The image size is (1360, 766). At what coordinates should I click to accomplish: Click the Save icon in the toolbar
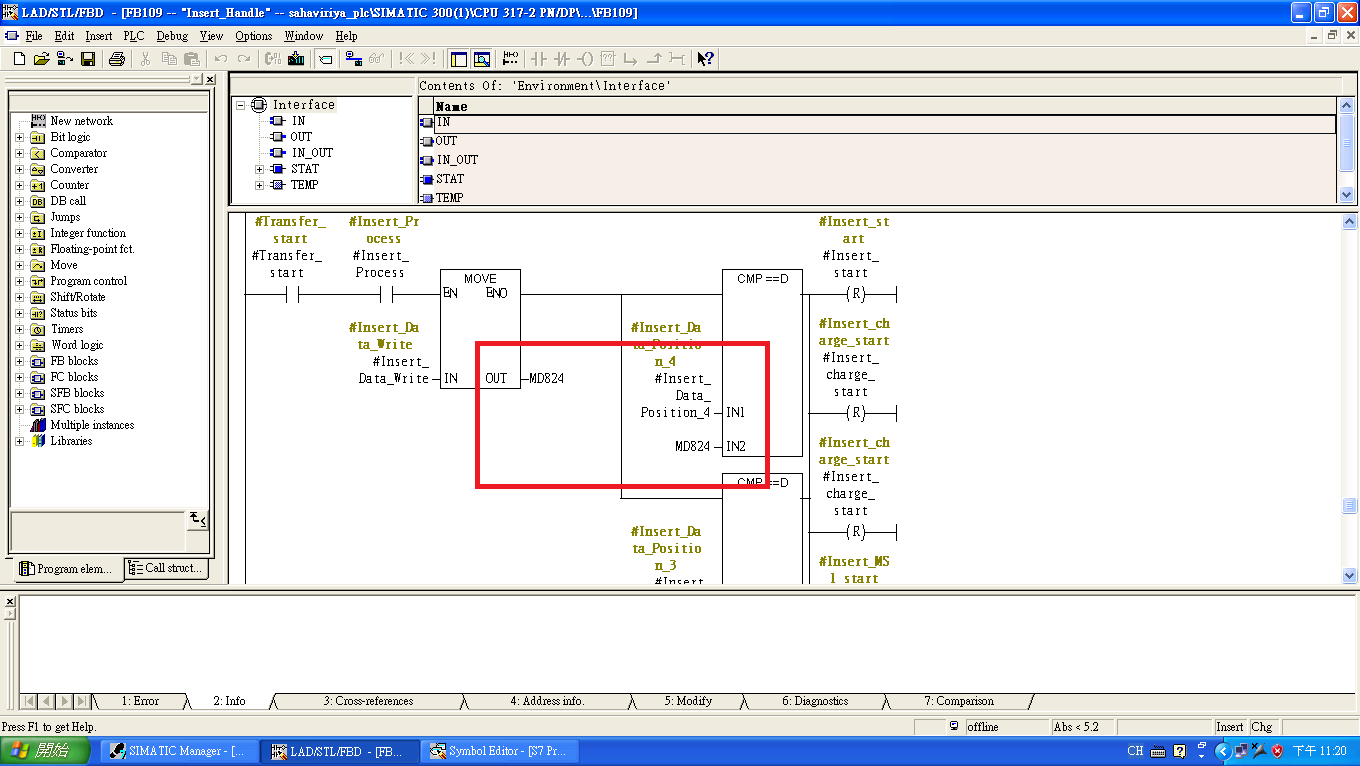(88, 59)
